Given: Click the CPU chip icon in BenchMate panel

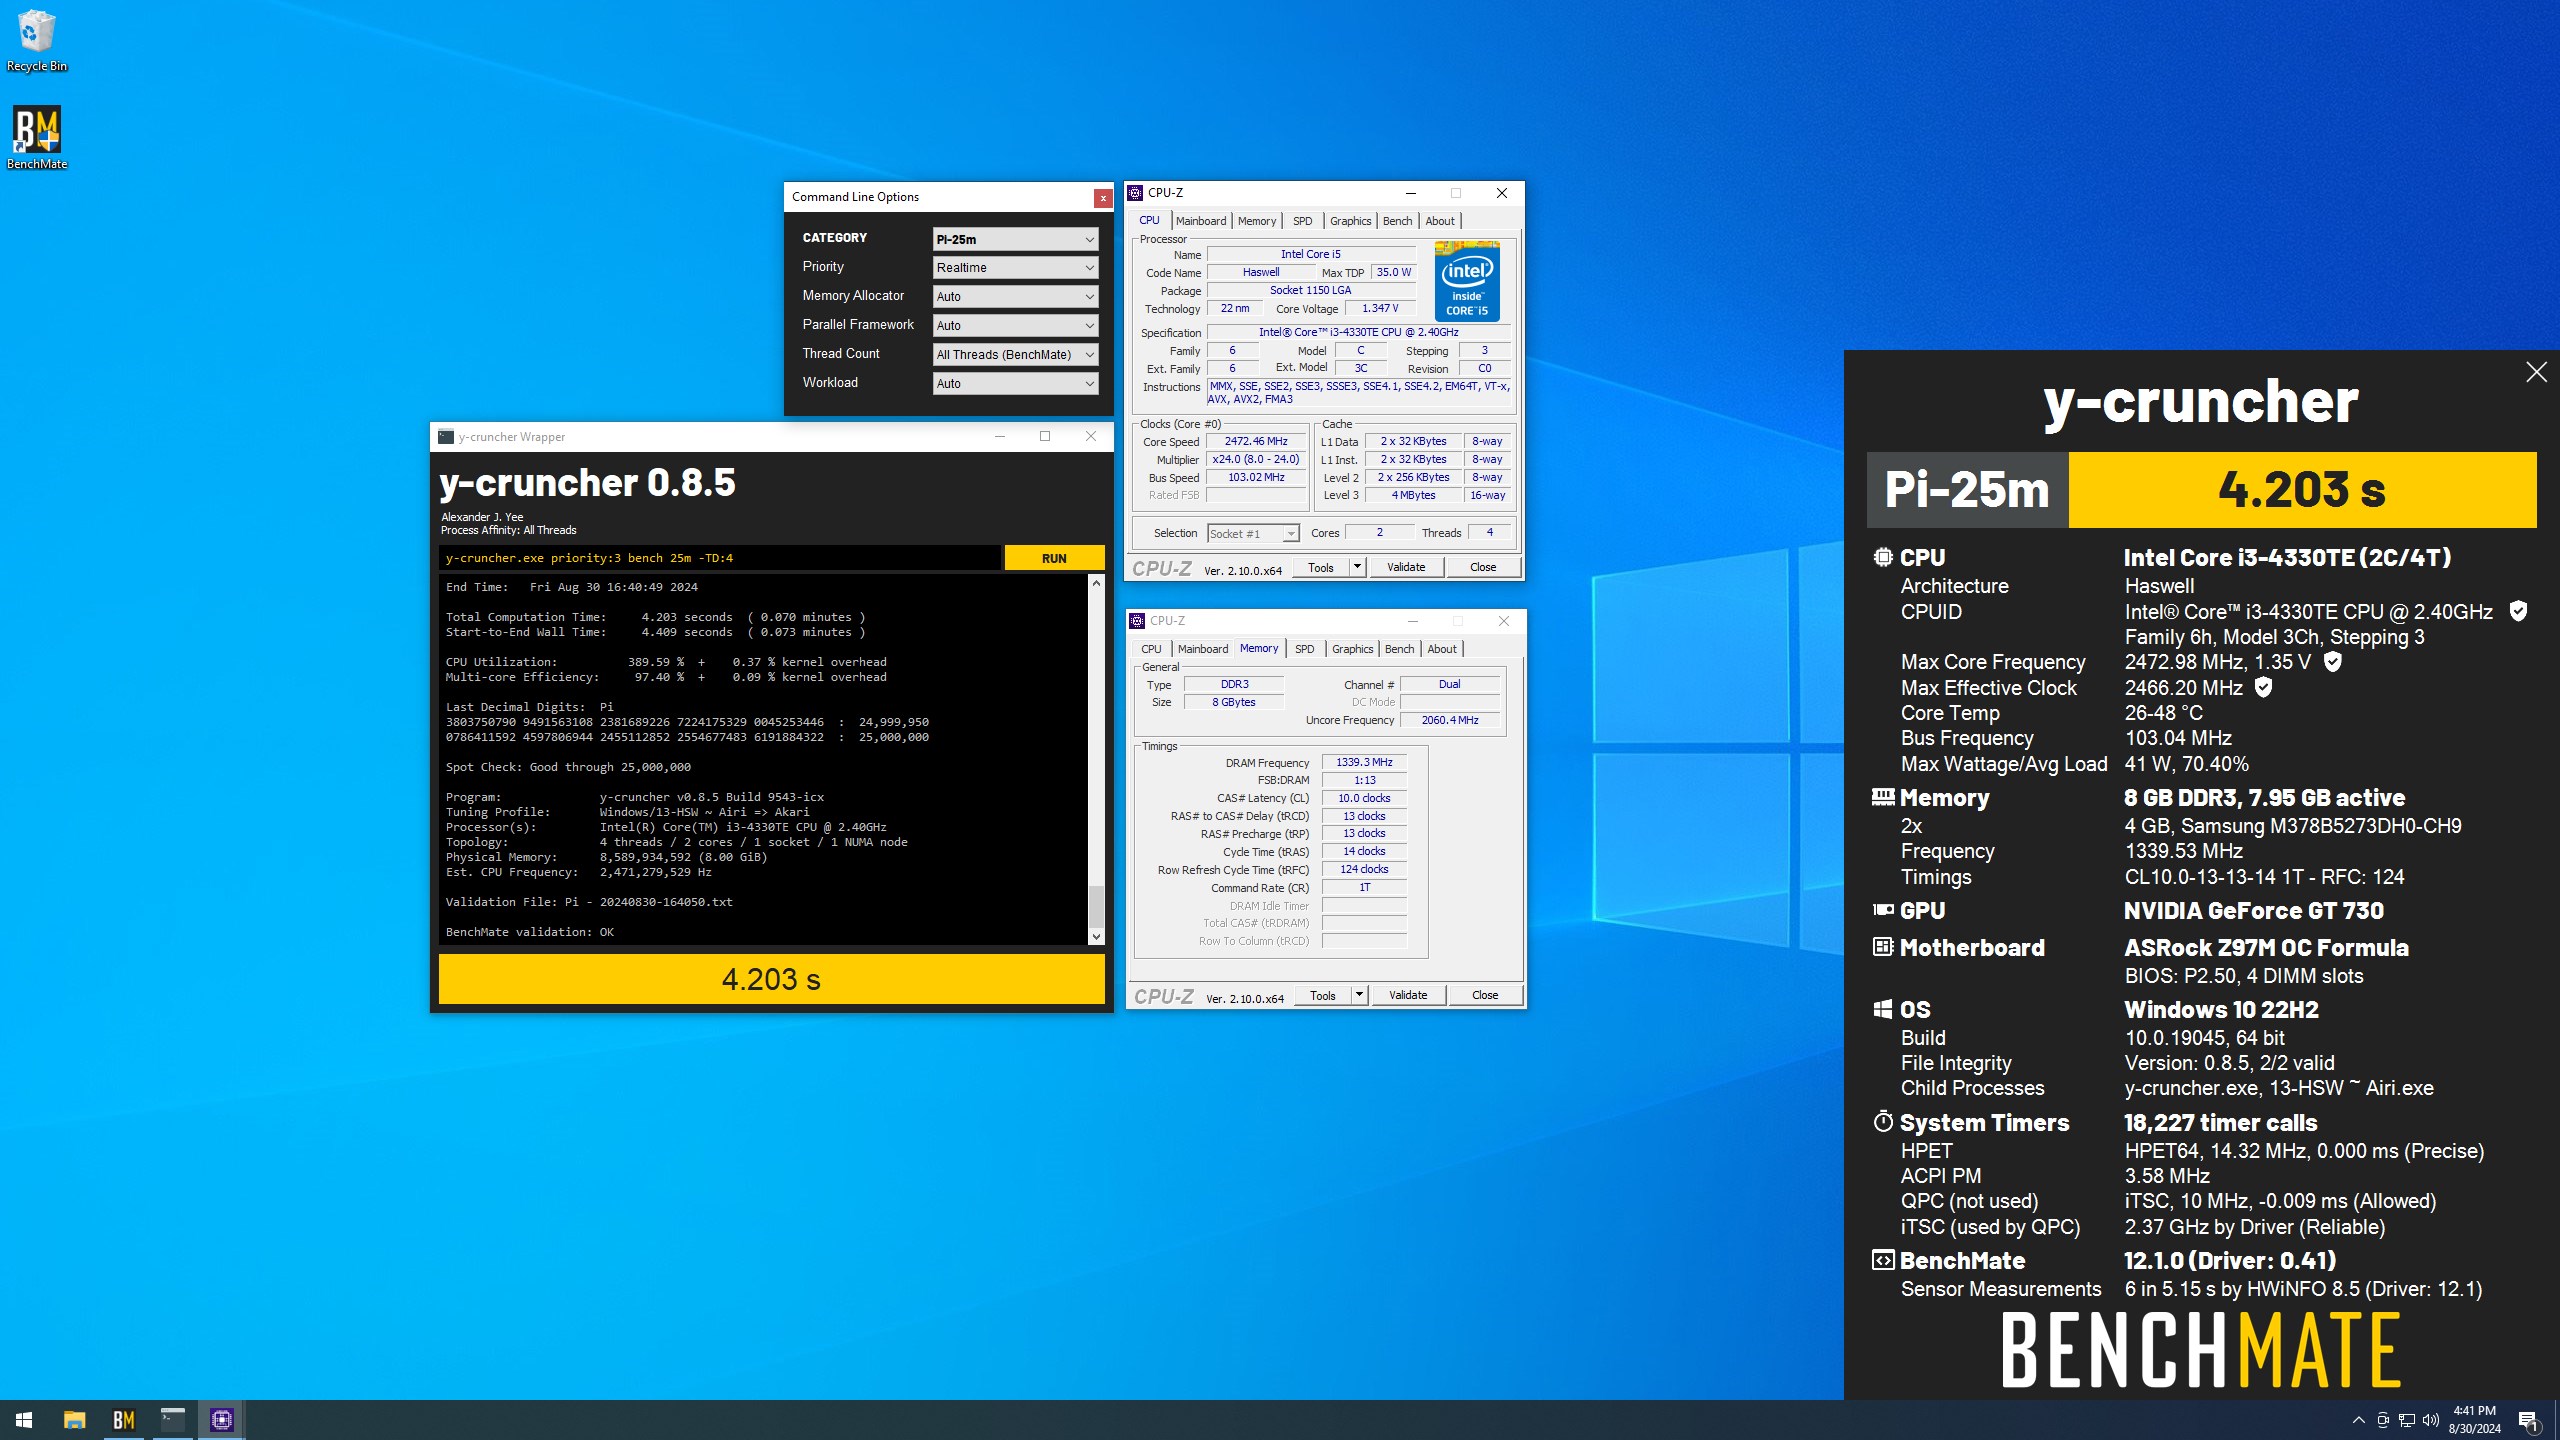Looking at the screenshot, I should pos(1883,557).
